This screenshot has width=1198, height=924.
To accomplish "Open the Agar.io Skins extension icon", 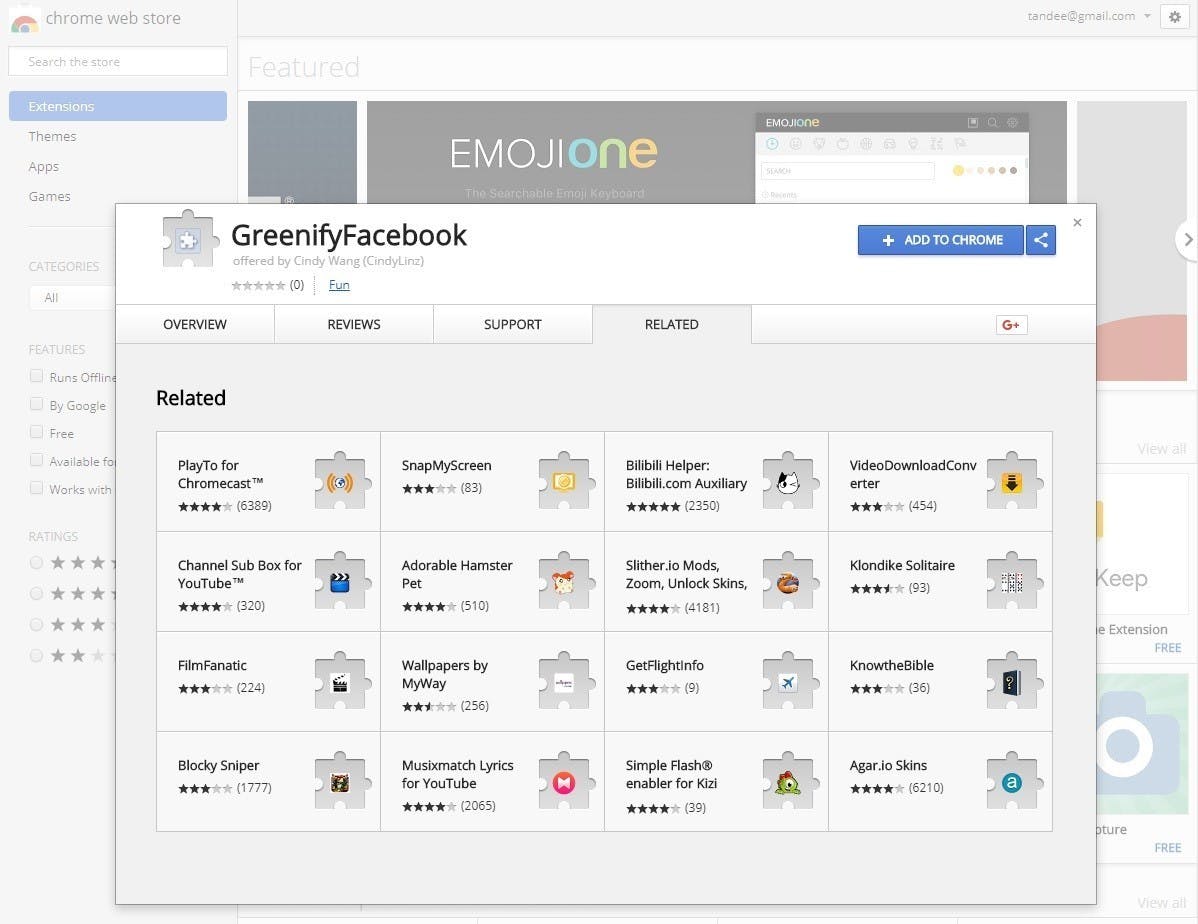I will coord(1014,782).
